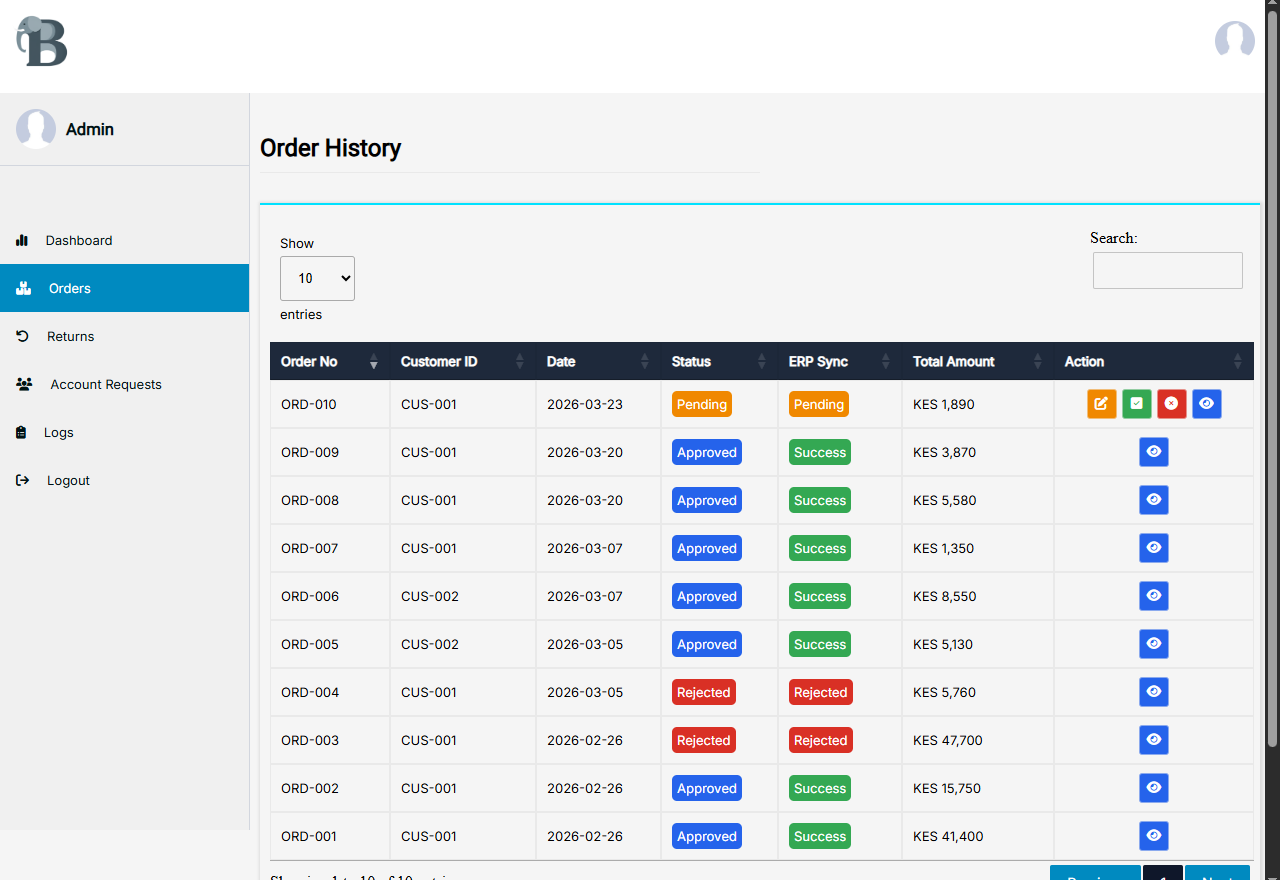Viewport: 1280px width, 880px height.
Task: Click the Pending ERP Sync badge of ORD-010
Action: coord(819,404)
